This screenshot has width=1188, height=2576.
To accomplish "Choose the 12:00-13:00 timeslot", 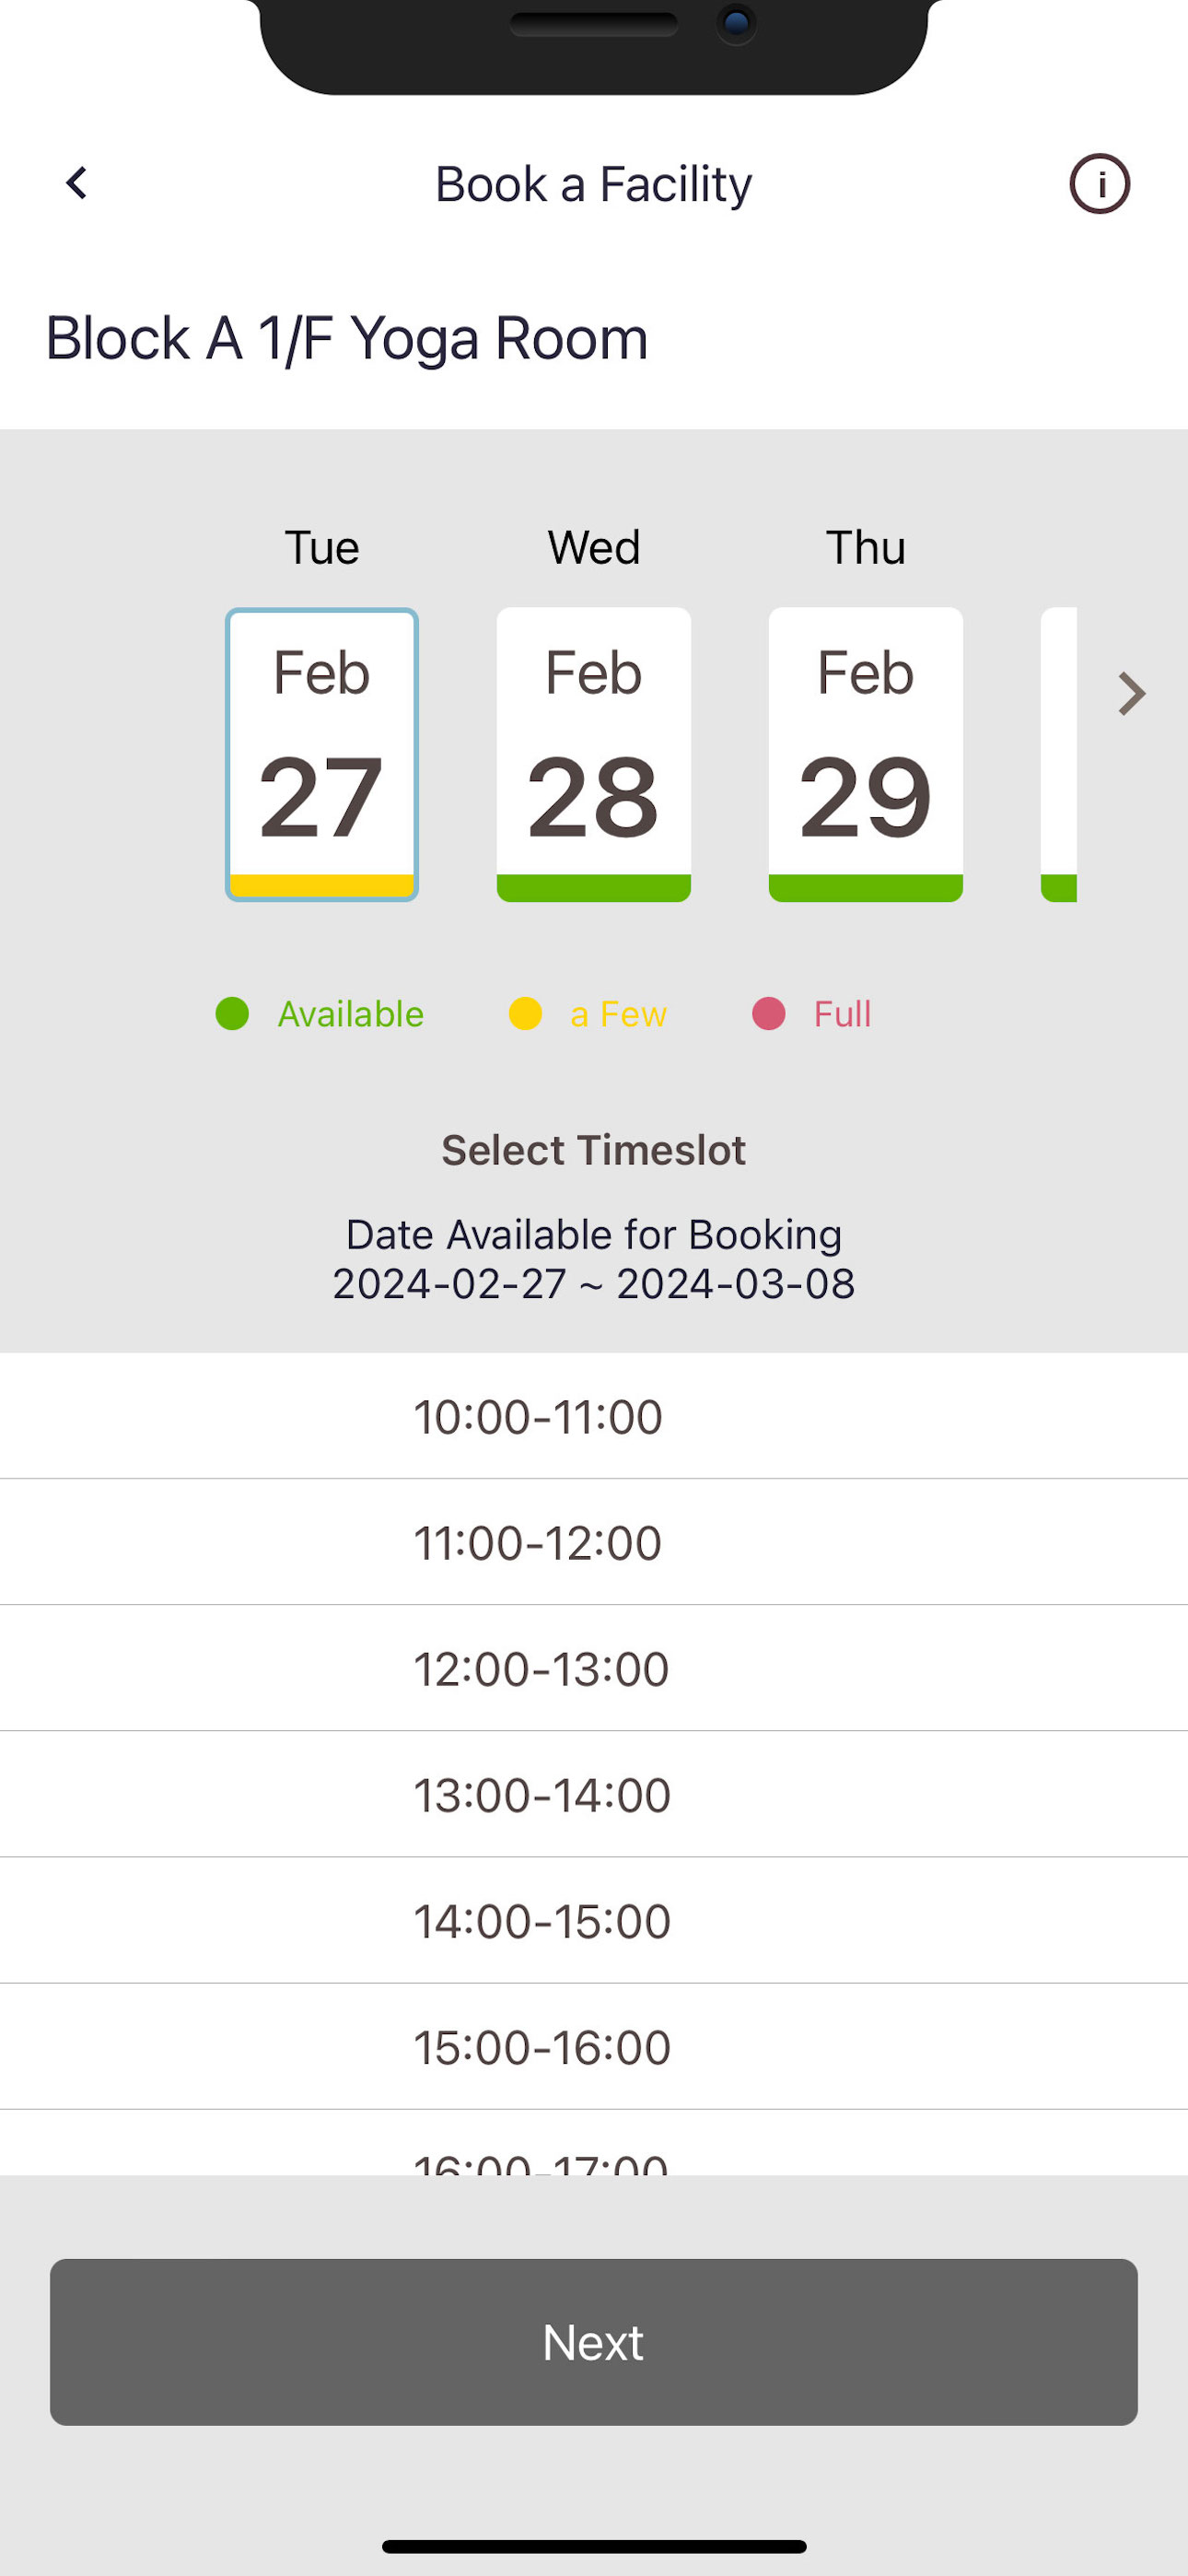I will coord(594,1668).
